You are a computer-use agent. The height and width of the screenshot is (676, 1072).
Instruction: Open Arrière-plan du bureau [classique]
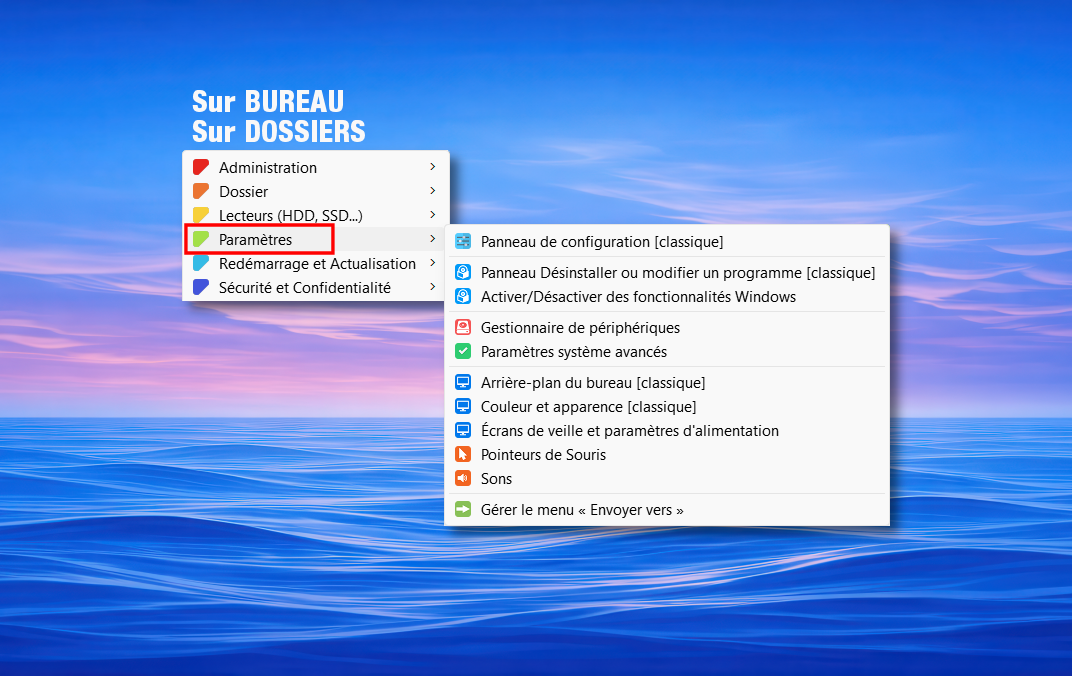coord(593,383)
